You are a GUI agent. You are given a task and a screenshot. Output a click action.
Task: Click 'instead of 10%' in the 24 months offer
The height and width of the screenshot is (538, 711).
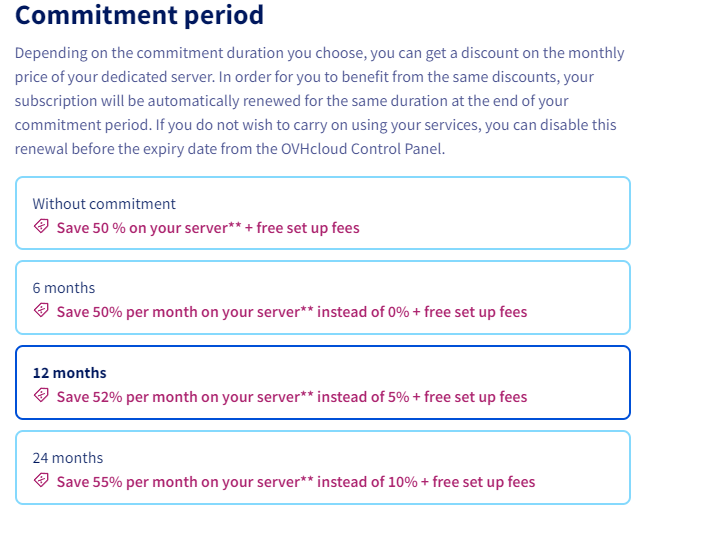point(367,482)
